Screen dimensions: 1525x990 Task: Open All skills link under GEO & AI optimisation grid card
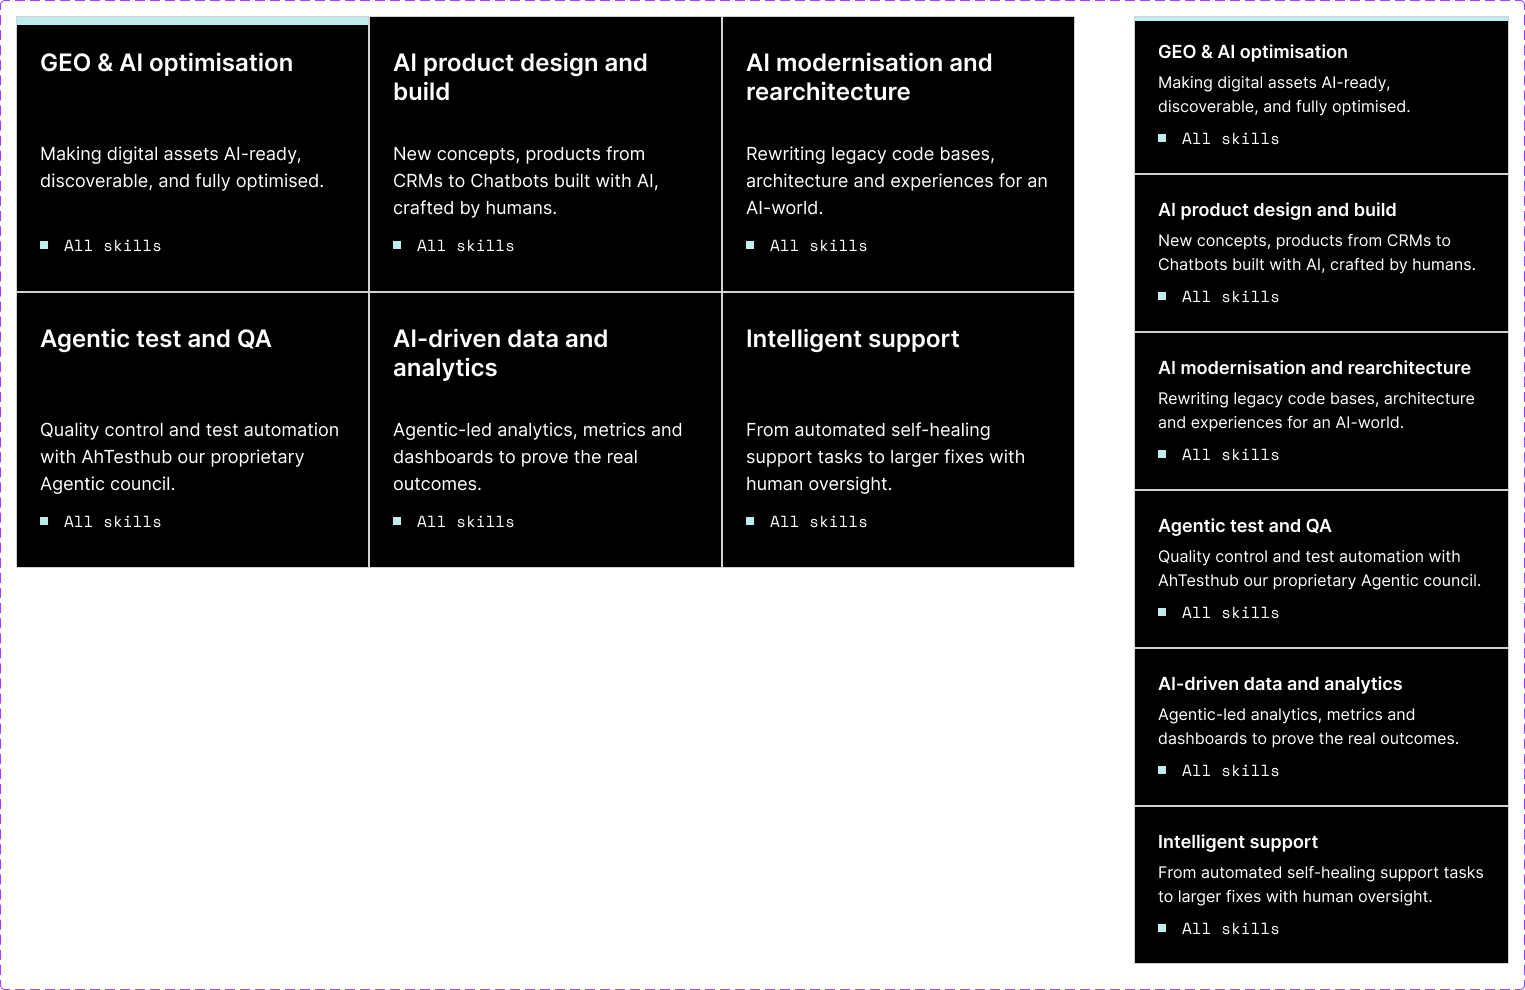click(x=112, y=246)
